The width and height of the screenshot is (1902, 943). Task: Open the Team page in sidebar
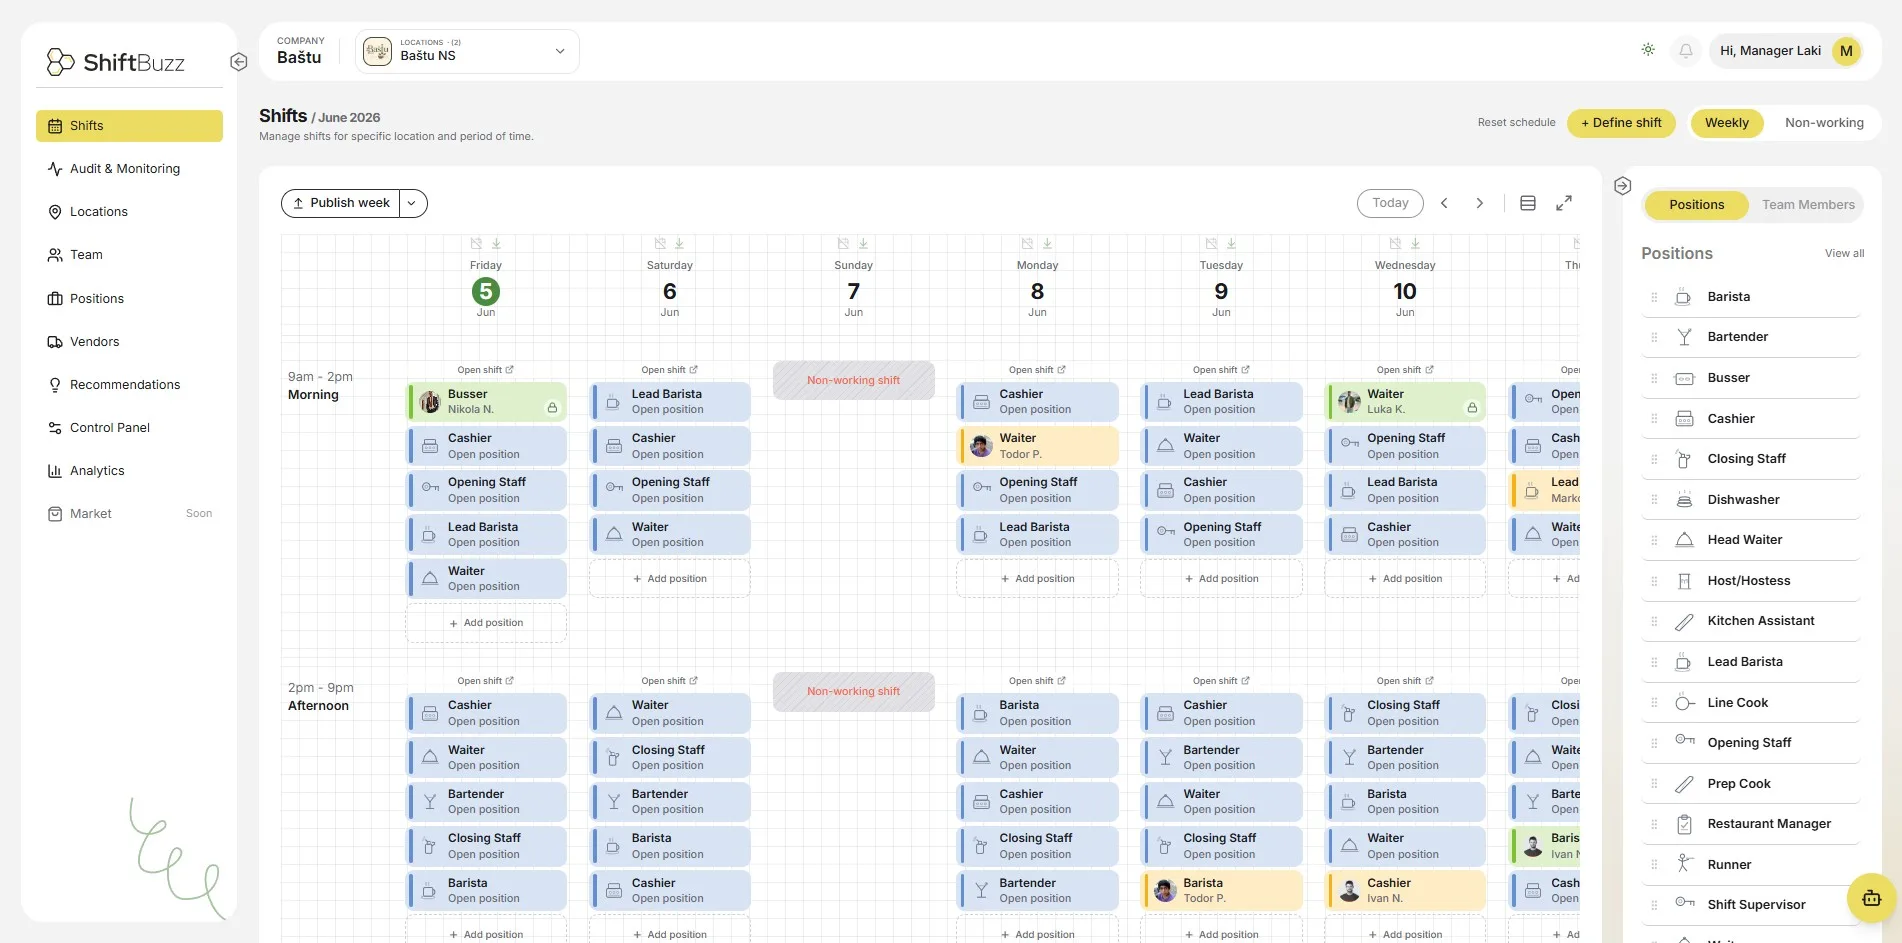(129, 255)
